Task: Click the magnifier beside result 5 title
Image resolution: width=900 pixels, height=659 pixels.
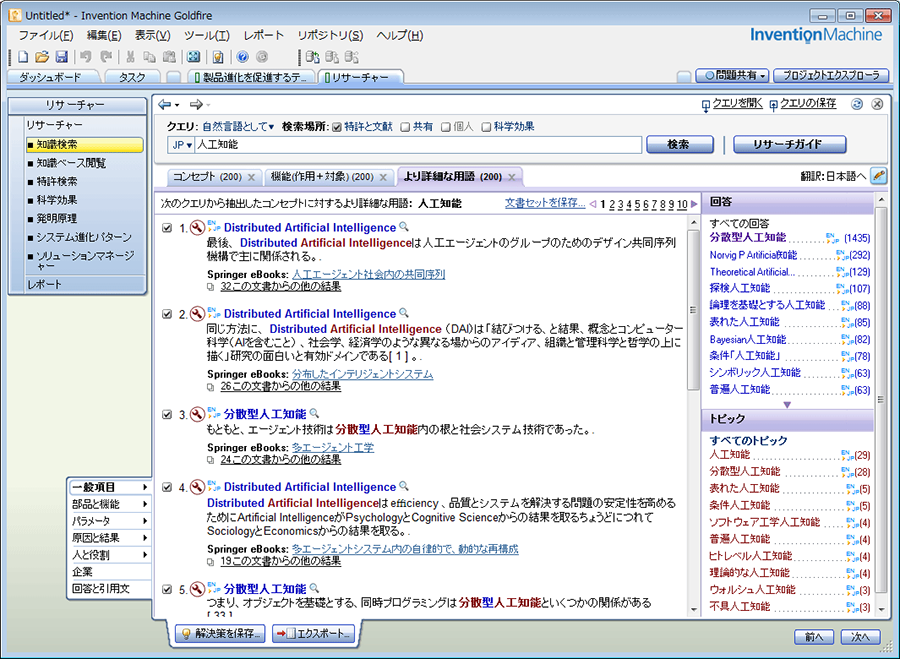Action: (315, 588)
